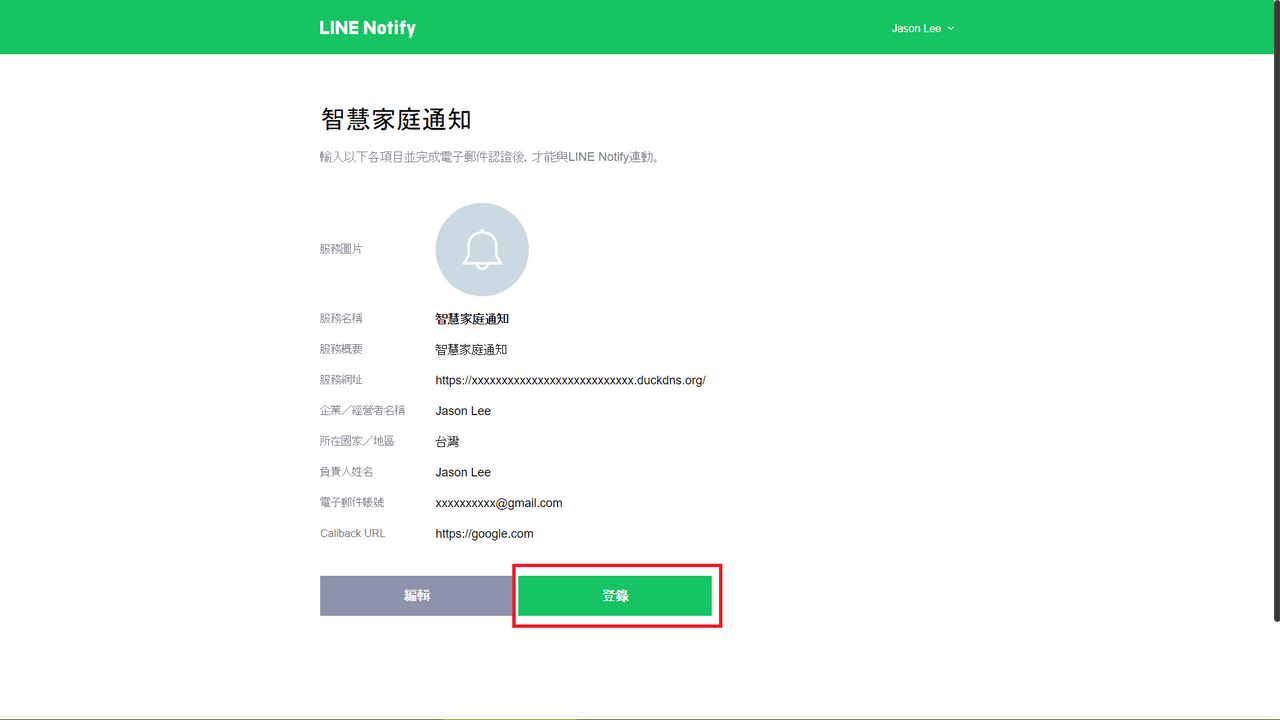Open the Jason Lee account dropdown

[923, 28]
